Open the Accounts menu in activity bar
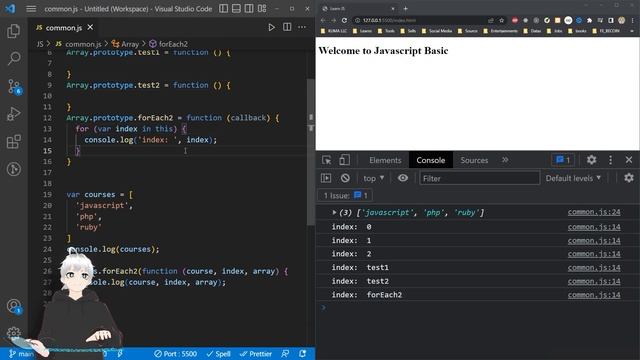Screen dimensions: 640x360 pyautogui.click(x=13, y=306)
